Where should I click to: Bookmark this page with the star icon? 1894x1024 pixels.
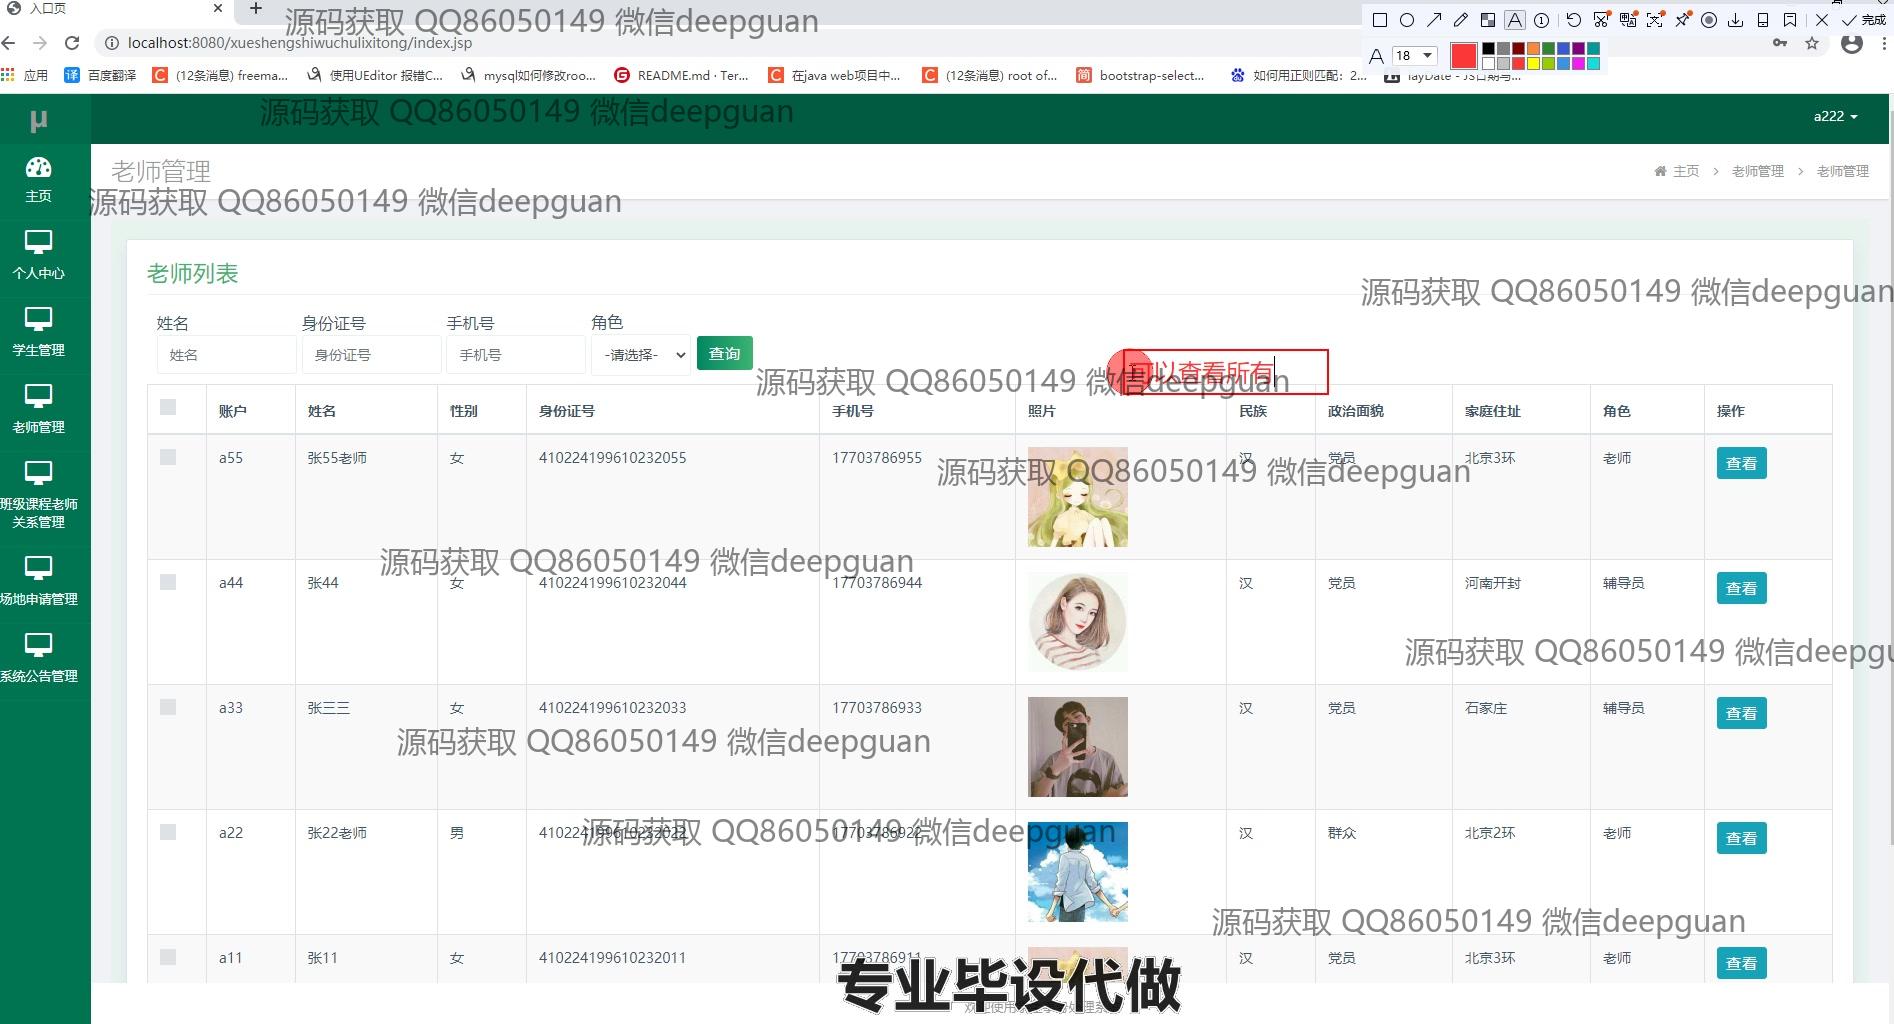pos(1812,44)
